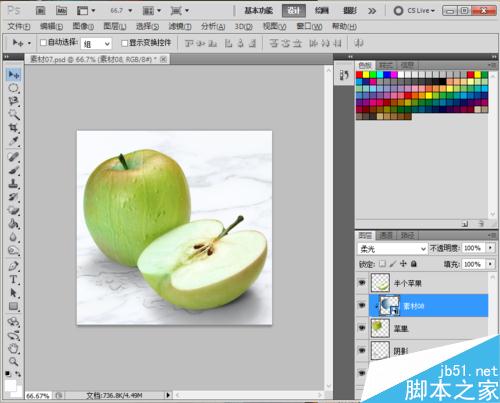This screenshot has width=500, height=403.
Task: Select the Lasso tool
Action: coord(13,101)
